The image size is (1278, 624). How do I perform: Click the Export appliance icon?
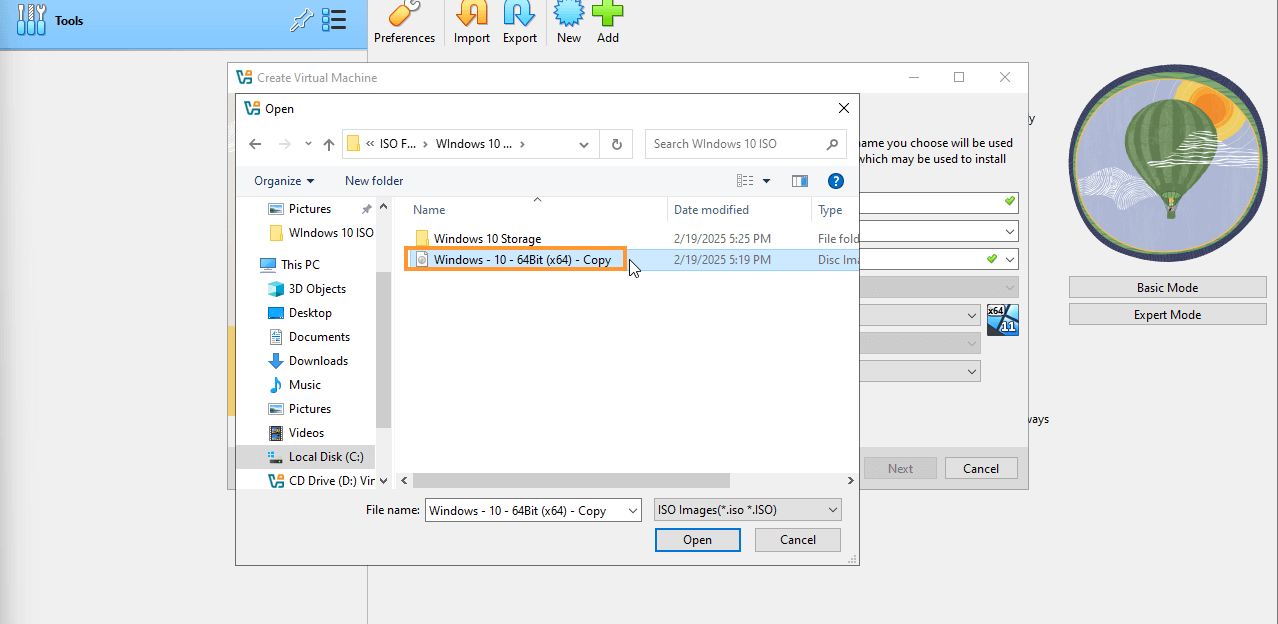click(x=520, y=13)
